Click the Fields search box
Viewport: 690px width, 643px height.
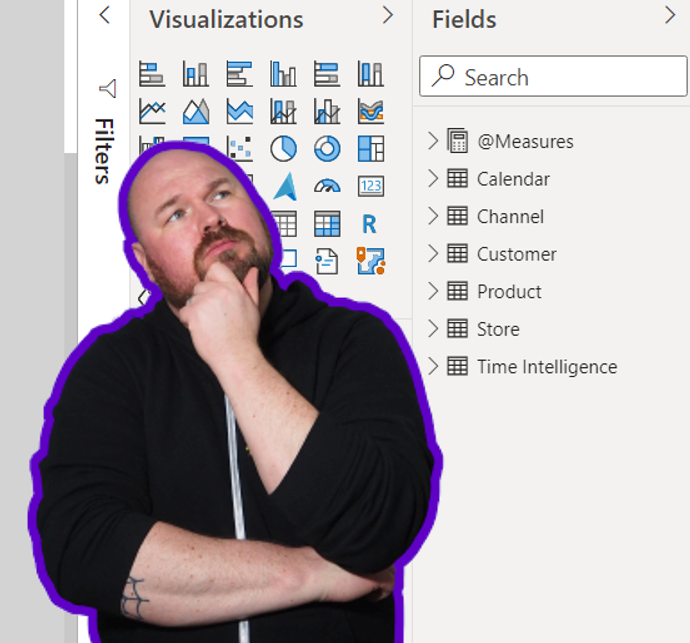(x=553, y=76)
